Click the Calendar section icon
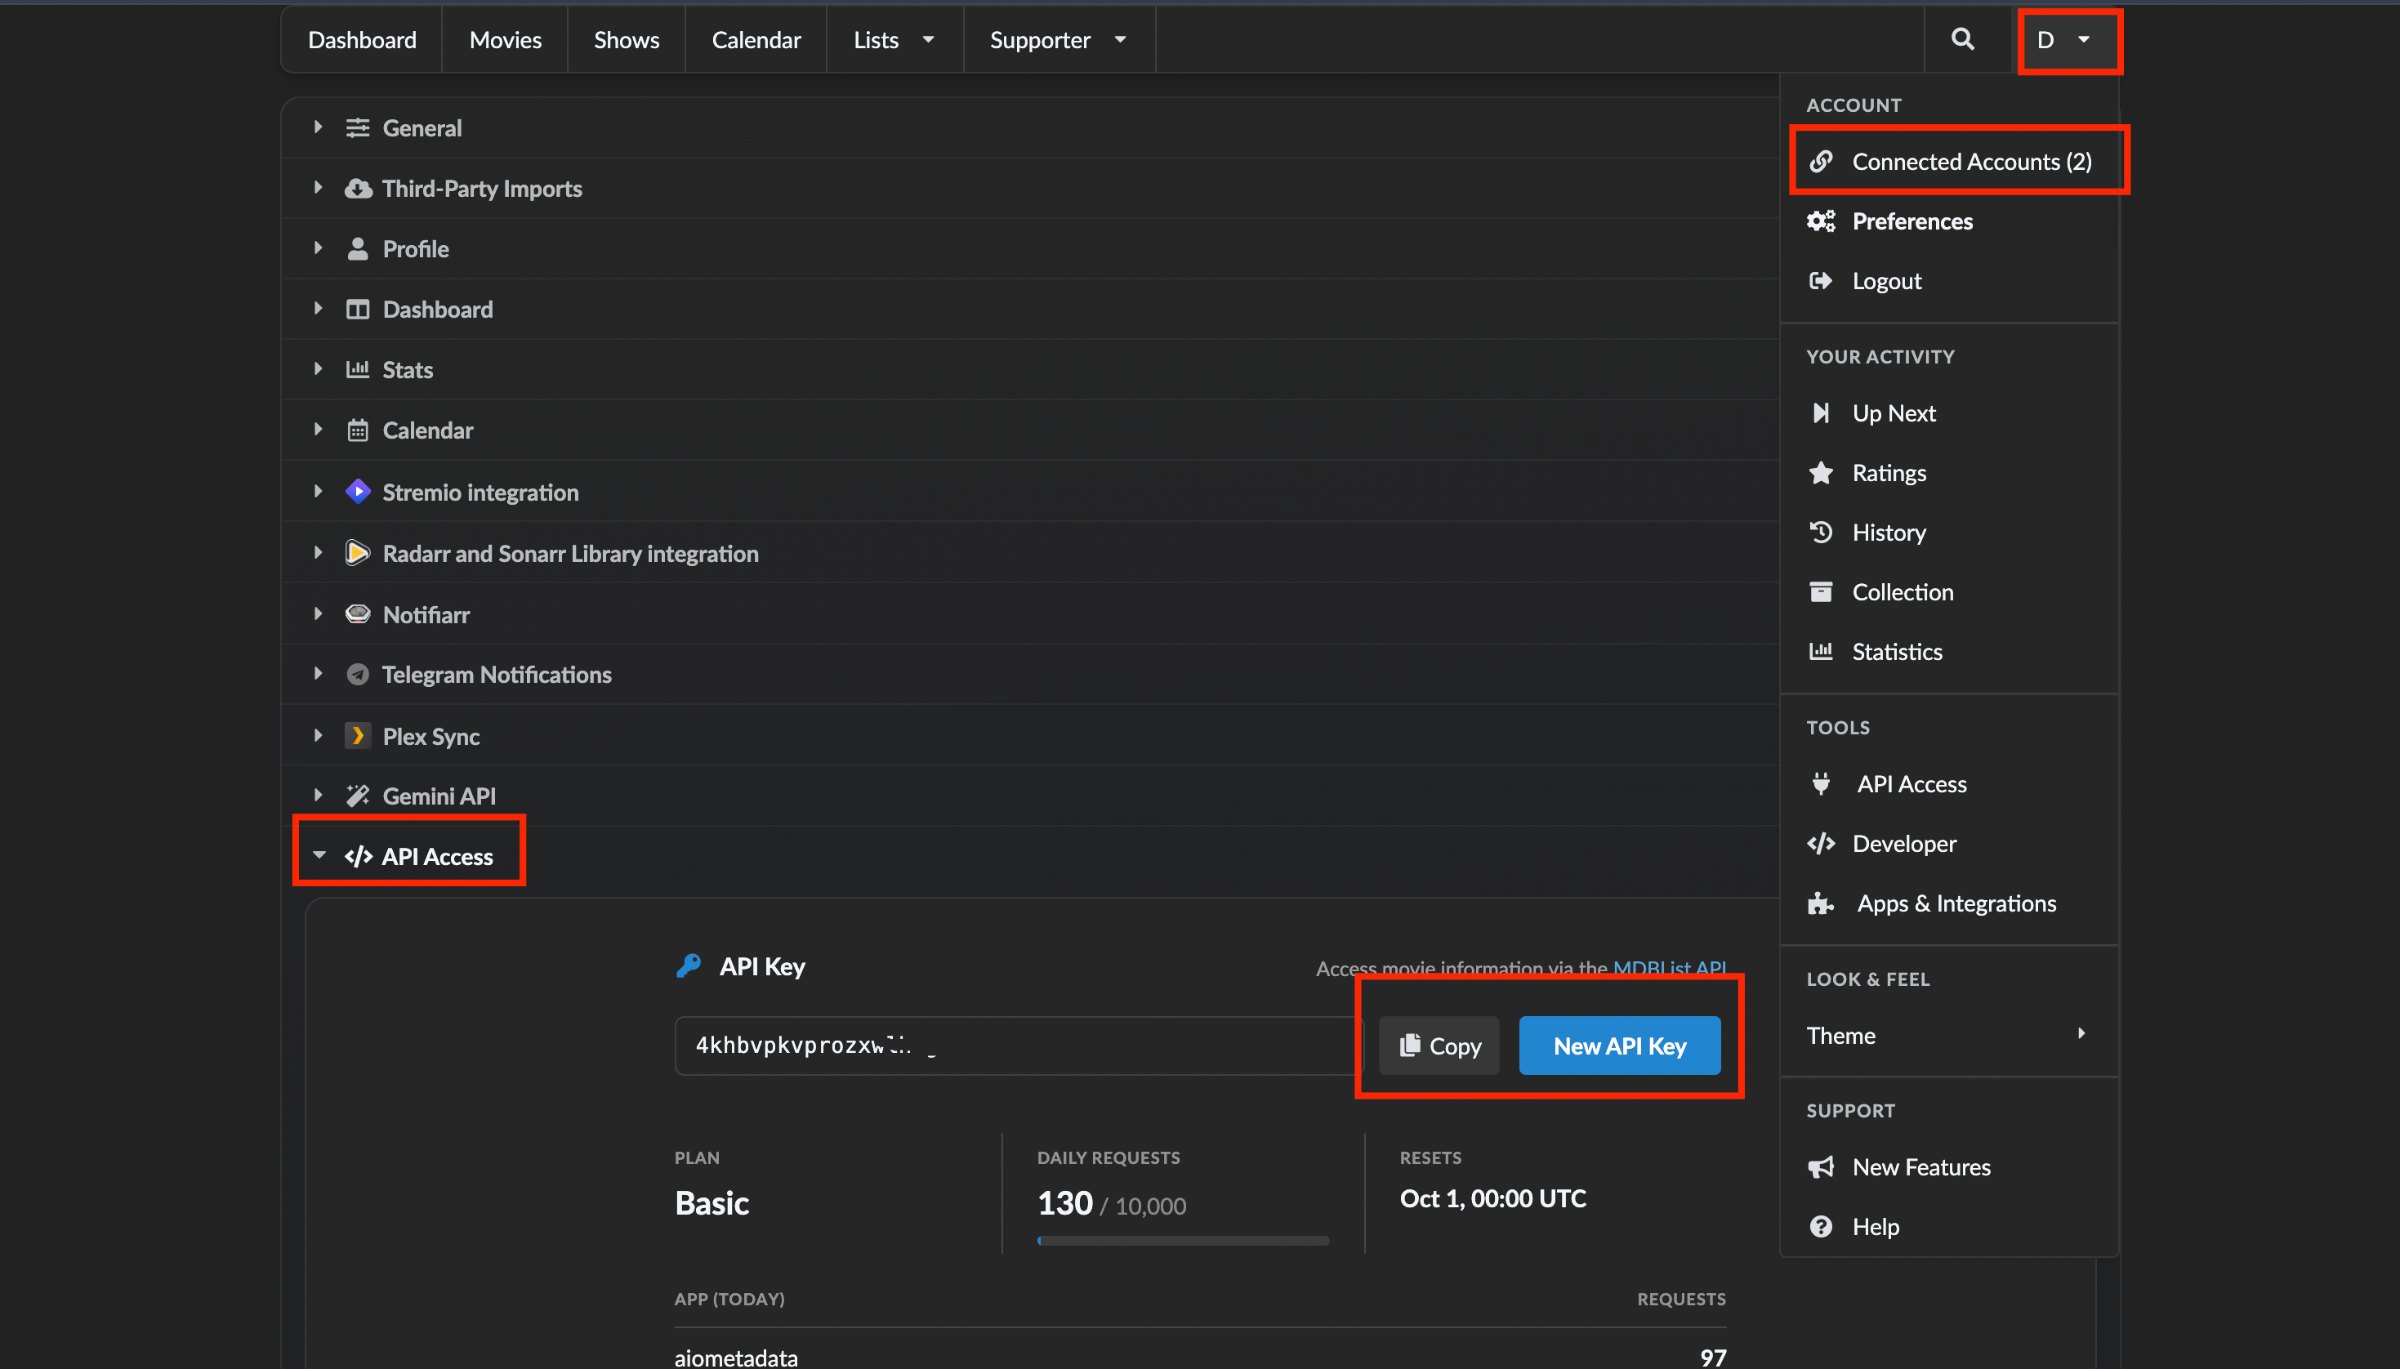2400x1369 pixels. click(x=357, y=430)
